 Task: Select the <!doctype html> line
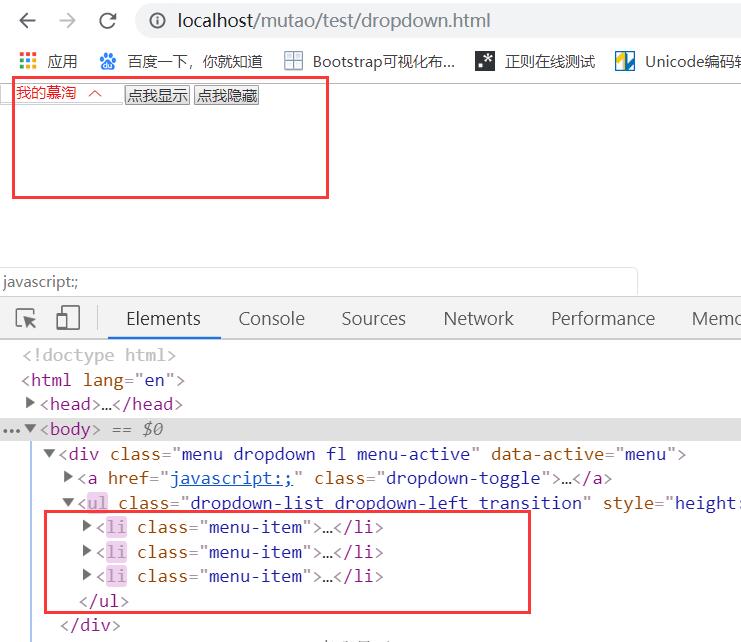tap(99, 355)
